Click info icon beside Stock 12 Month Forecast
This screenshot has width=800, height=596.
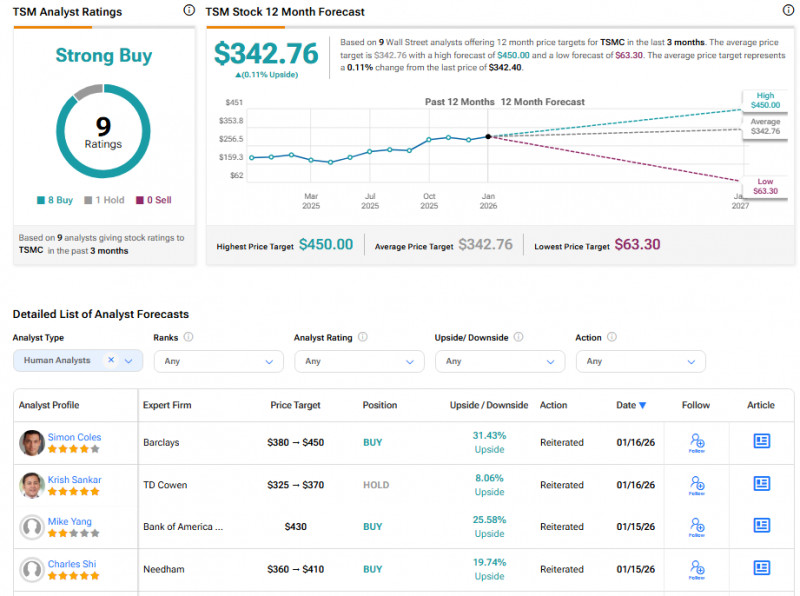point(788,11)
